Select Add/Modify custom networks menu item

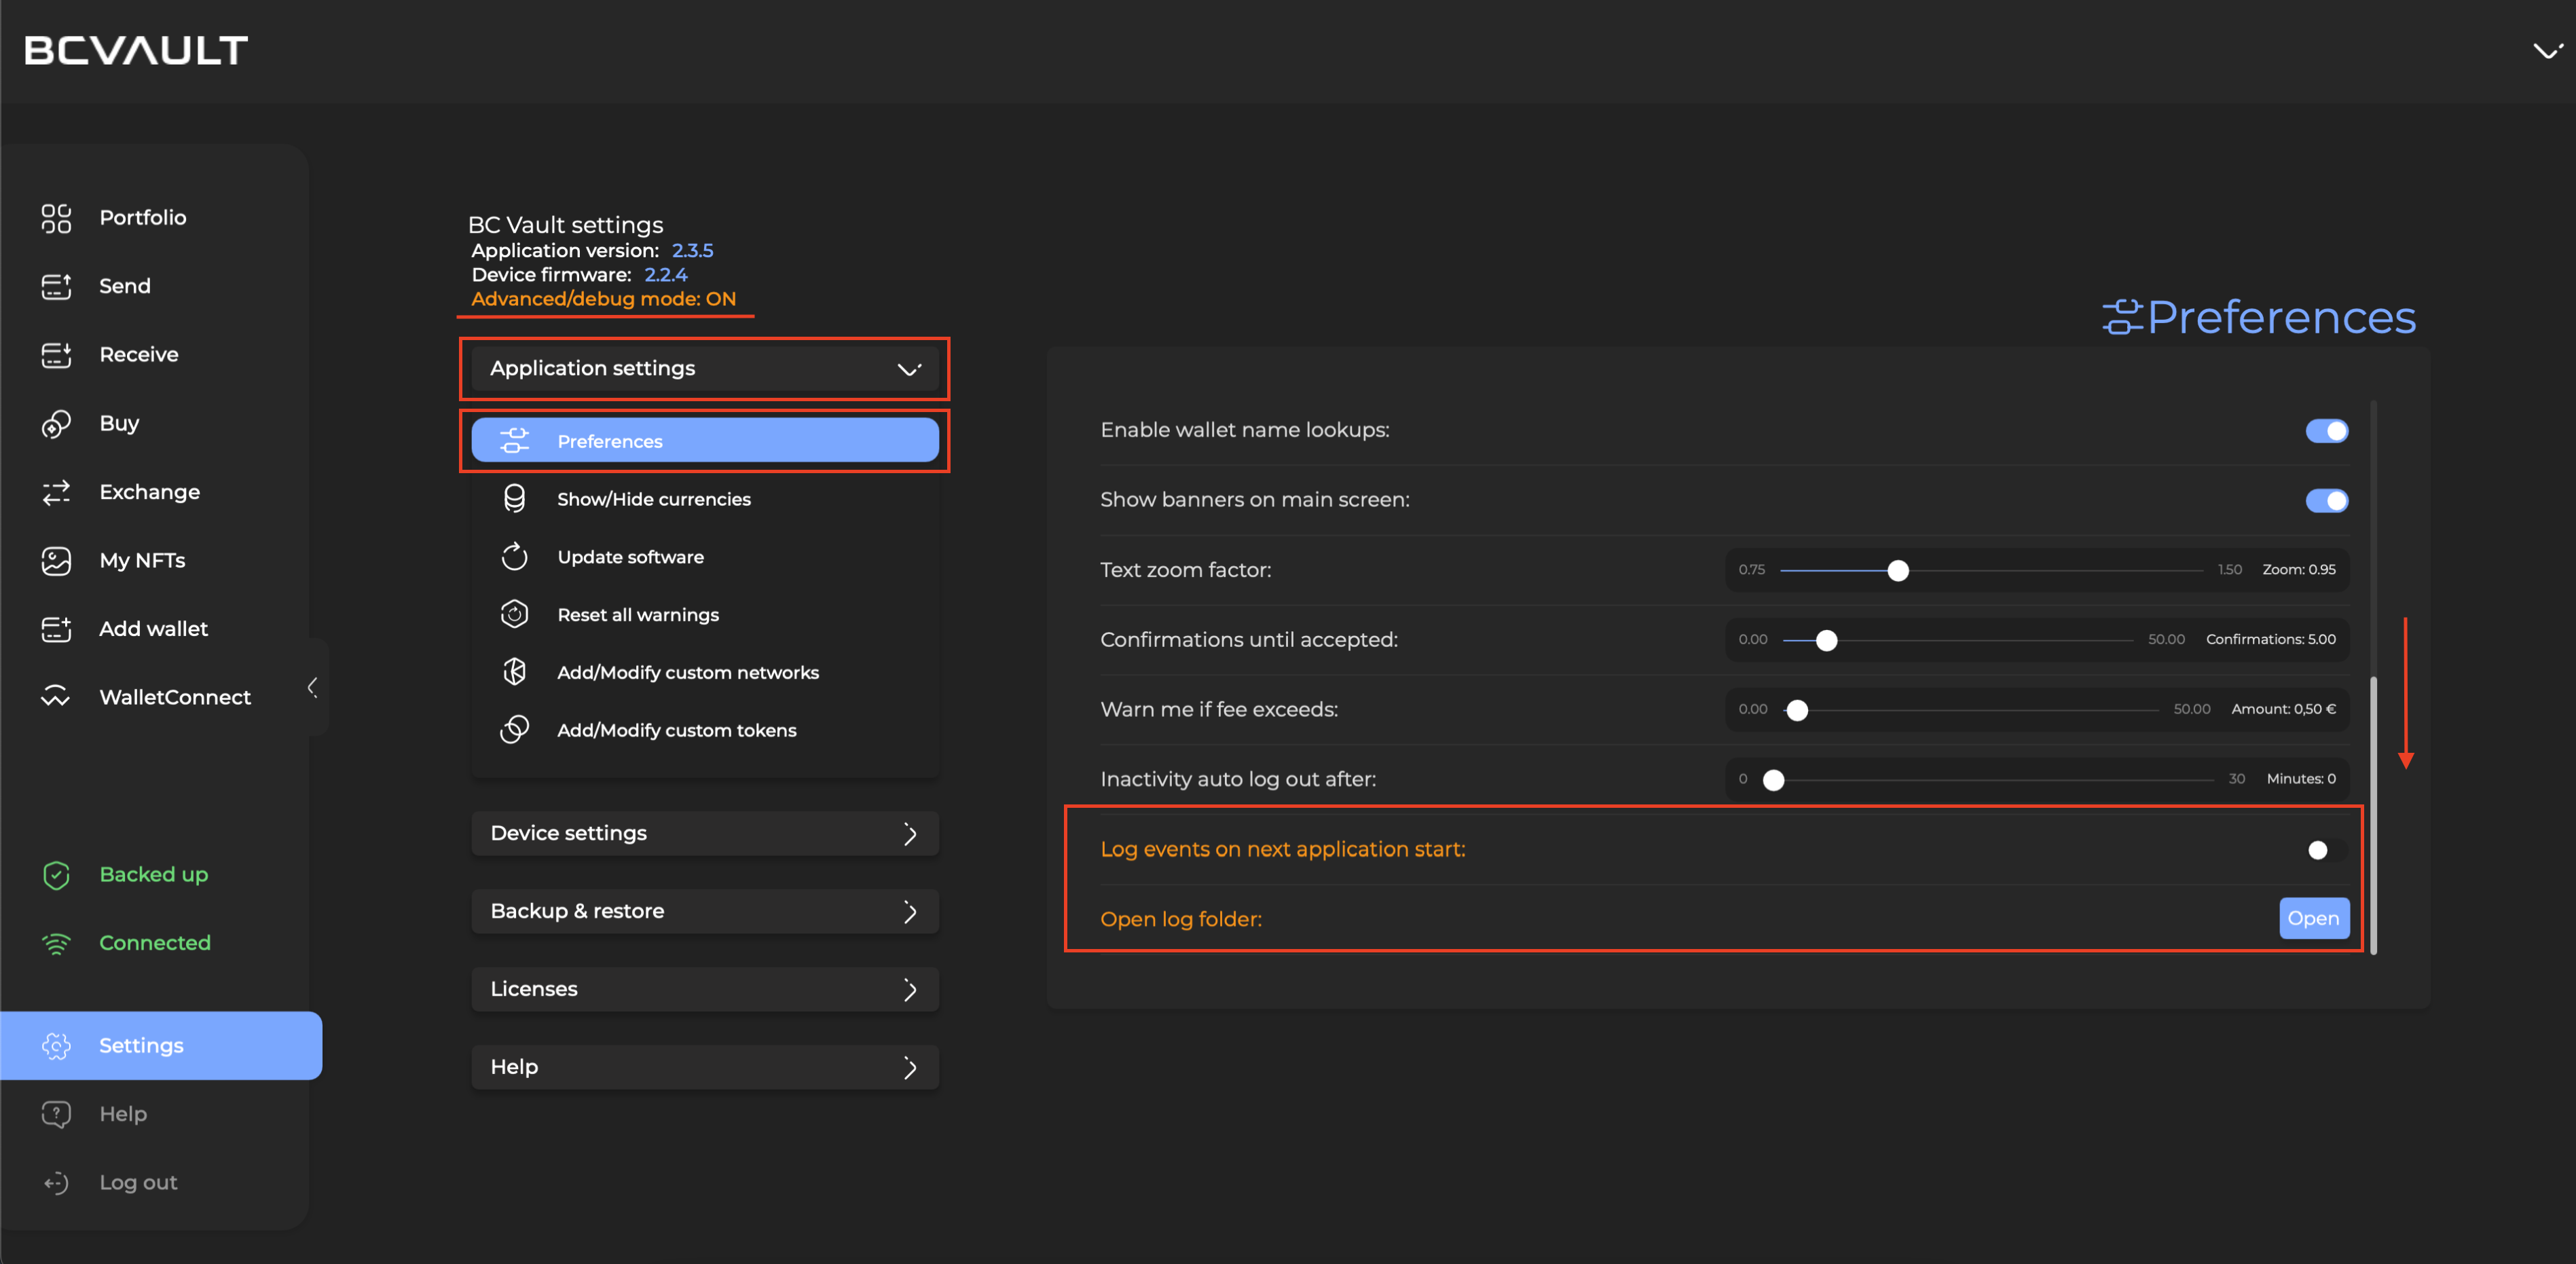(687, 673)
